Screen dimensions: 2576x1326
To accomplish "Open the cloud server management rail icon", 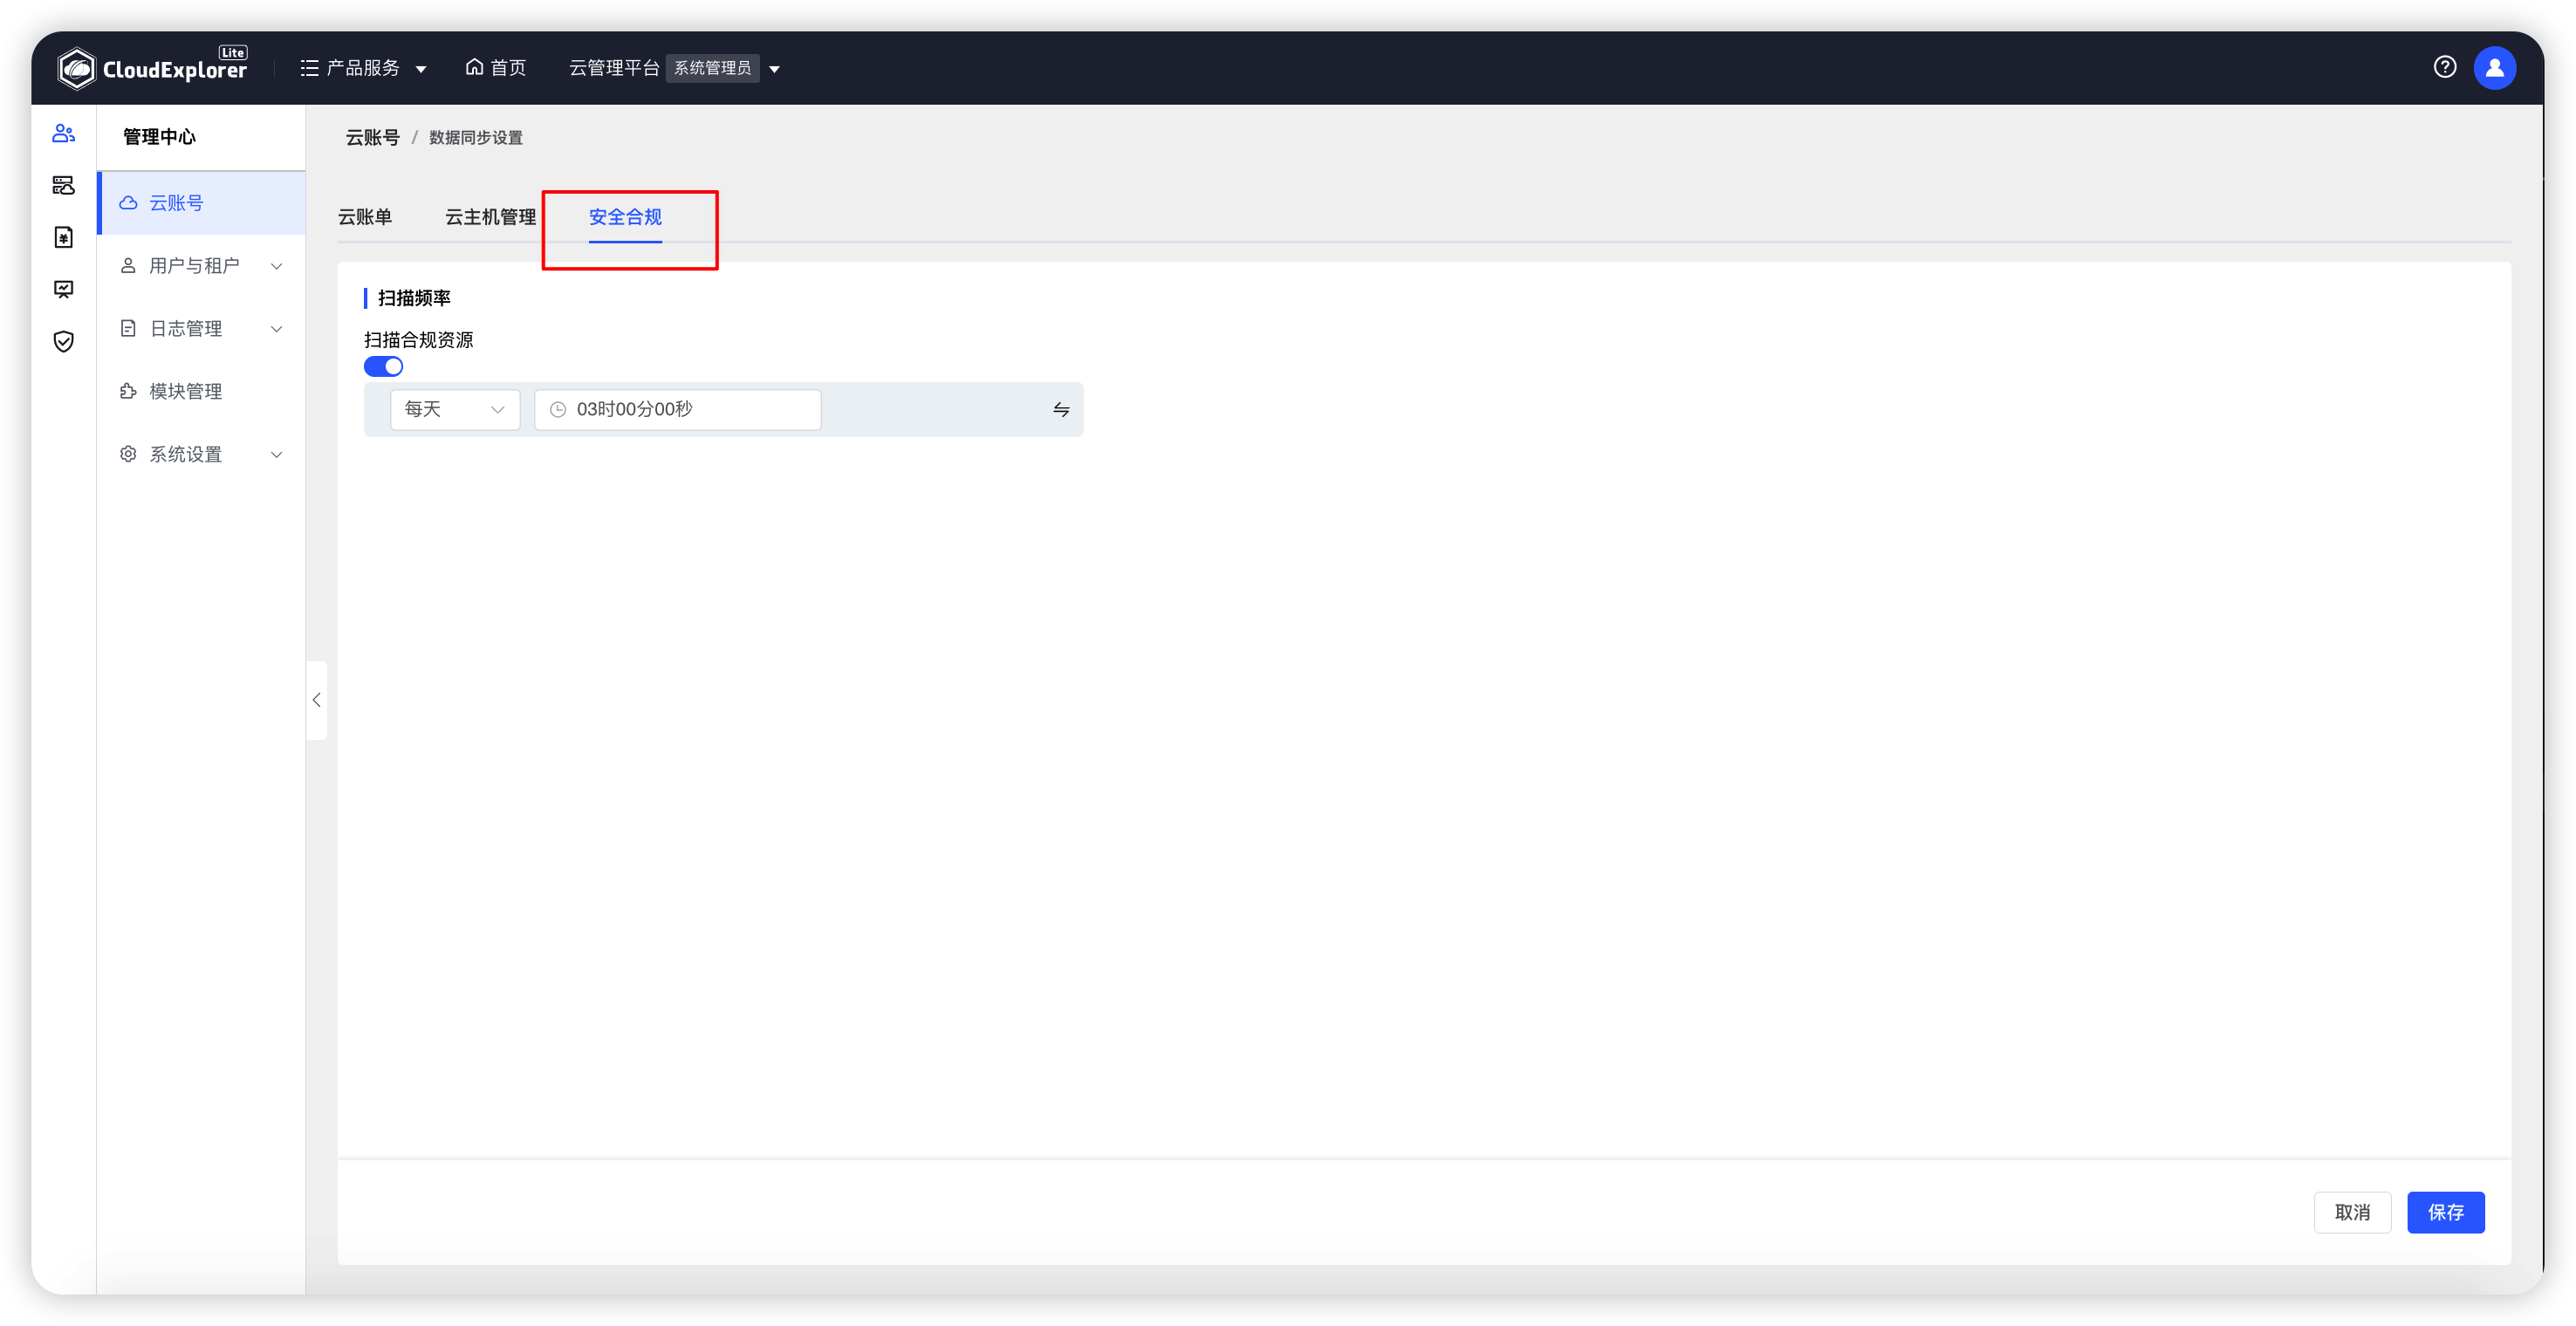I will coord(64,185).
